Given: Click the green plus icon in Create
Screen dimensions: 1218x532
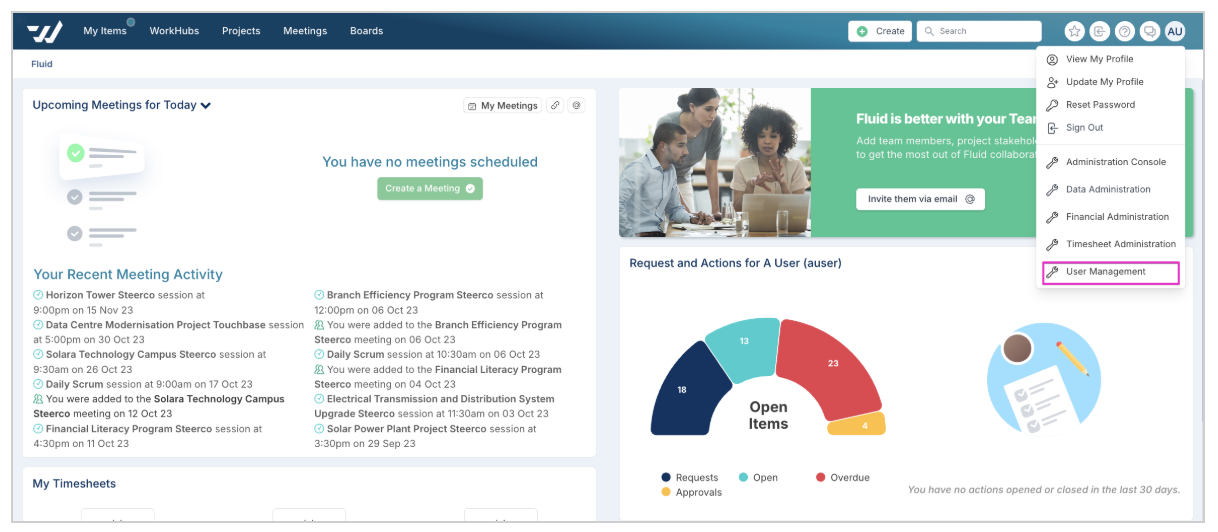Looking at the screenshot, I should pos(862,31).
